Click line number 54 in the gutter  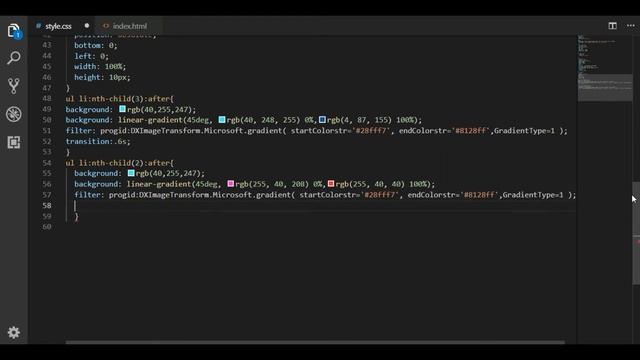[x=47, y=162]
